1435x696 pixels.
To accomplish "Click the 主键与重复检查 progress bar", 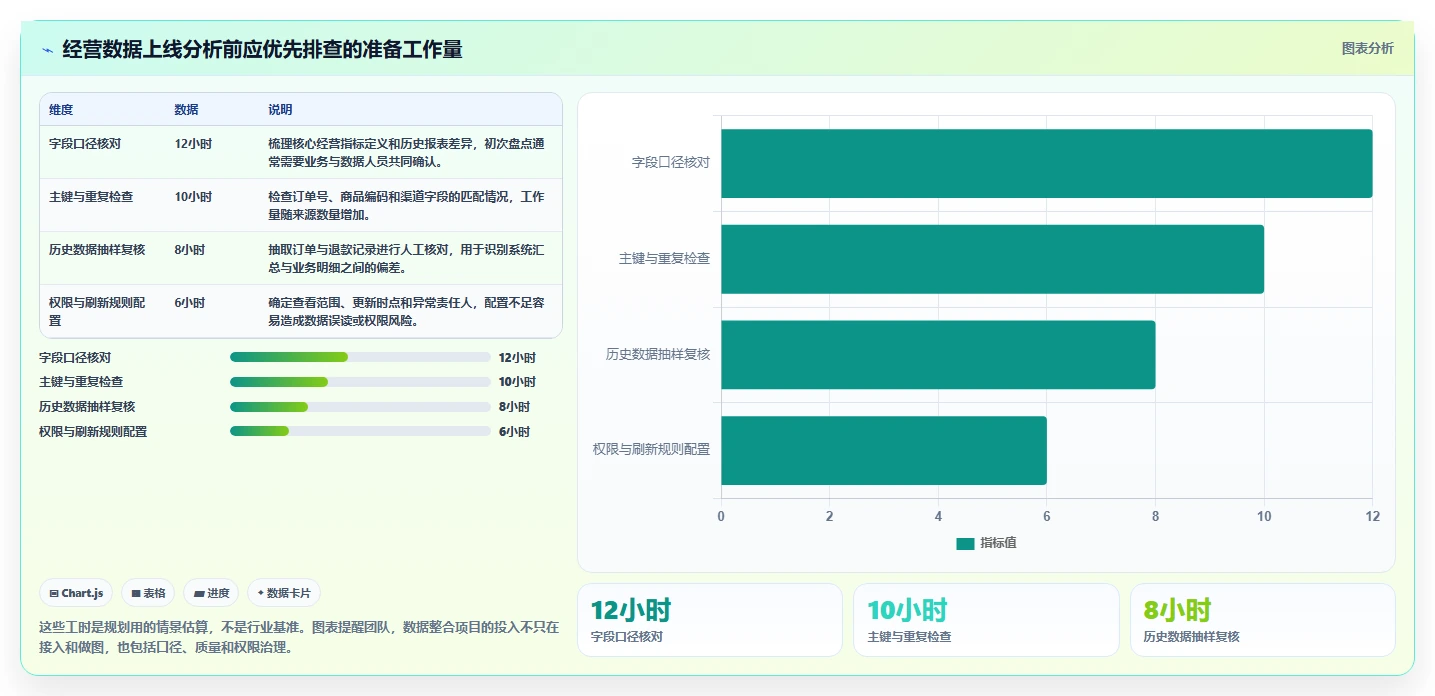I will 359,382.
